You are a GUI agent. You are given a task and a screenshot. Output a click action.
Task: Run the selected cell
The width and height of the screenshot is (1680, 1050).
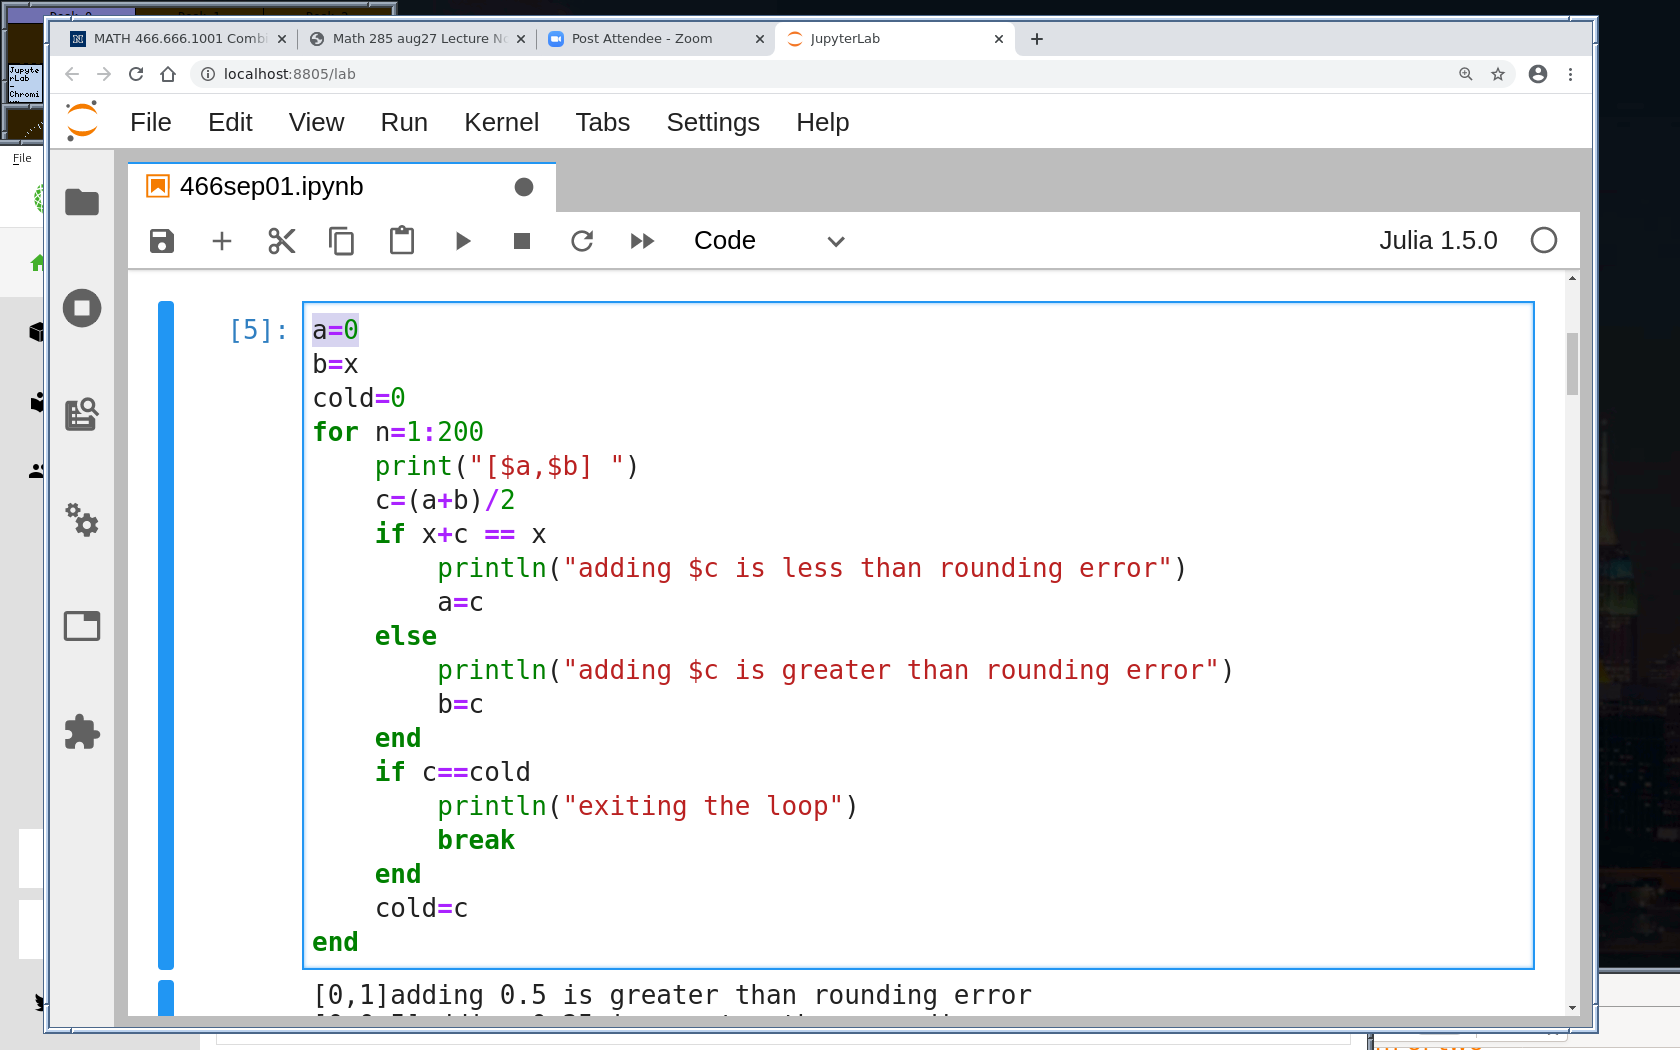(x=462, y=241)
